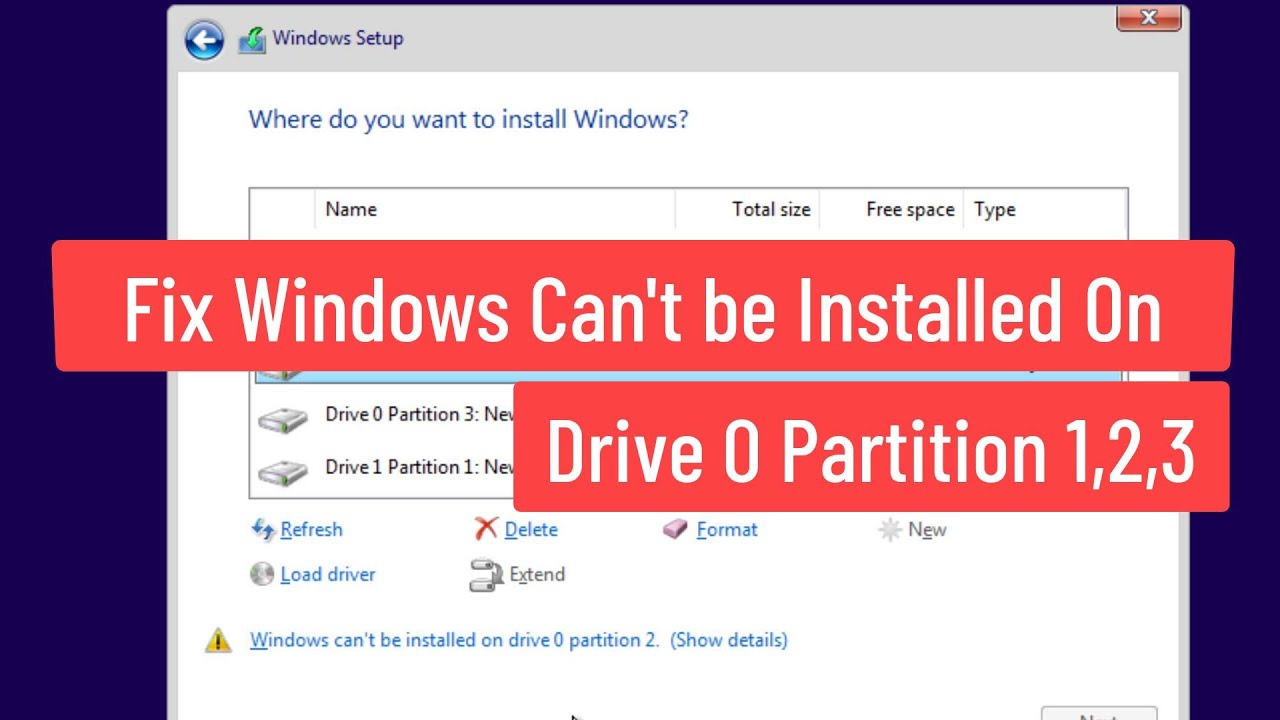Go back using the blue arrow button
Screen dimensions: 1280x720
pos(204,40)
